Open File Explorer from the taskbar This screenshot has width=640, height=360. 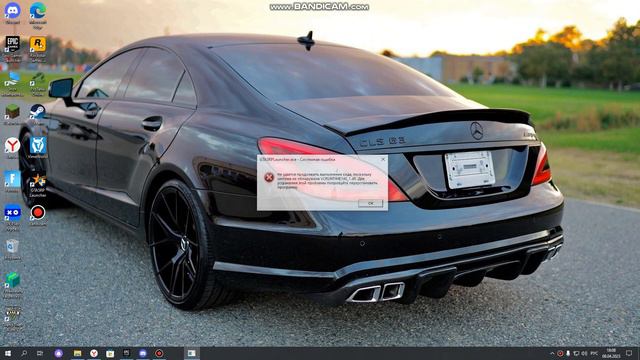tap(77, 353)
